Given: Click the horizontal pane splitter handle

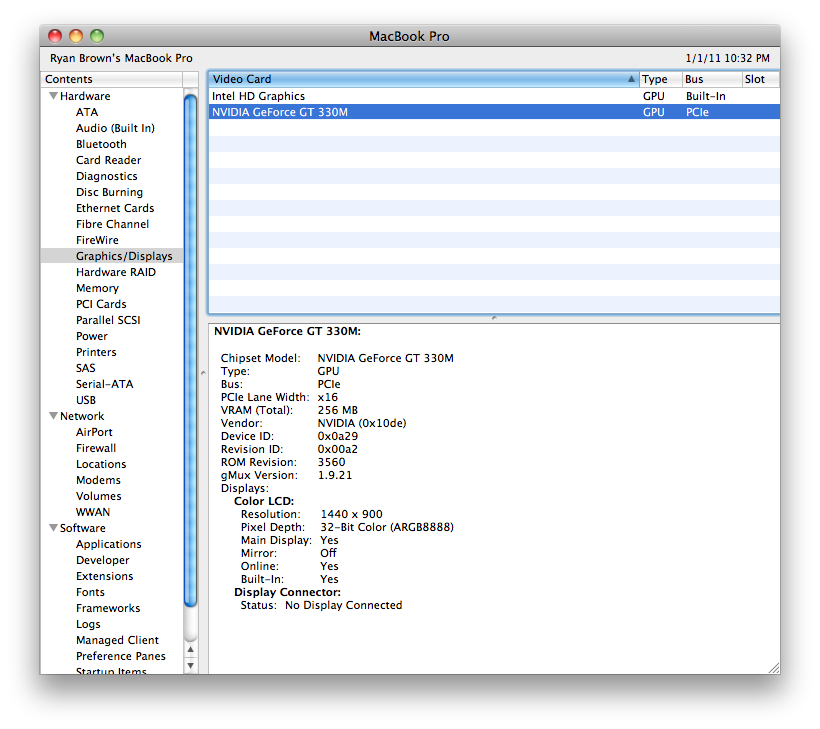Looking at the screenshot, I should point(494,318).
